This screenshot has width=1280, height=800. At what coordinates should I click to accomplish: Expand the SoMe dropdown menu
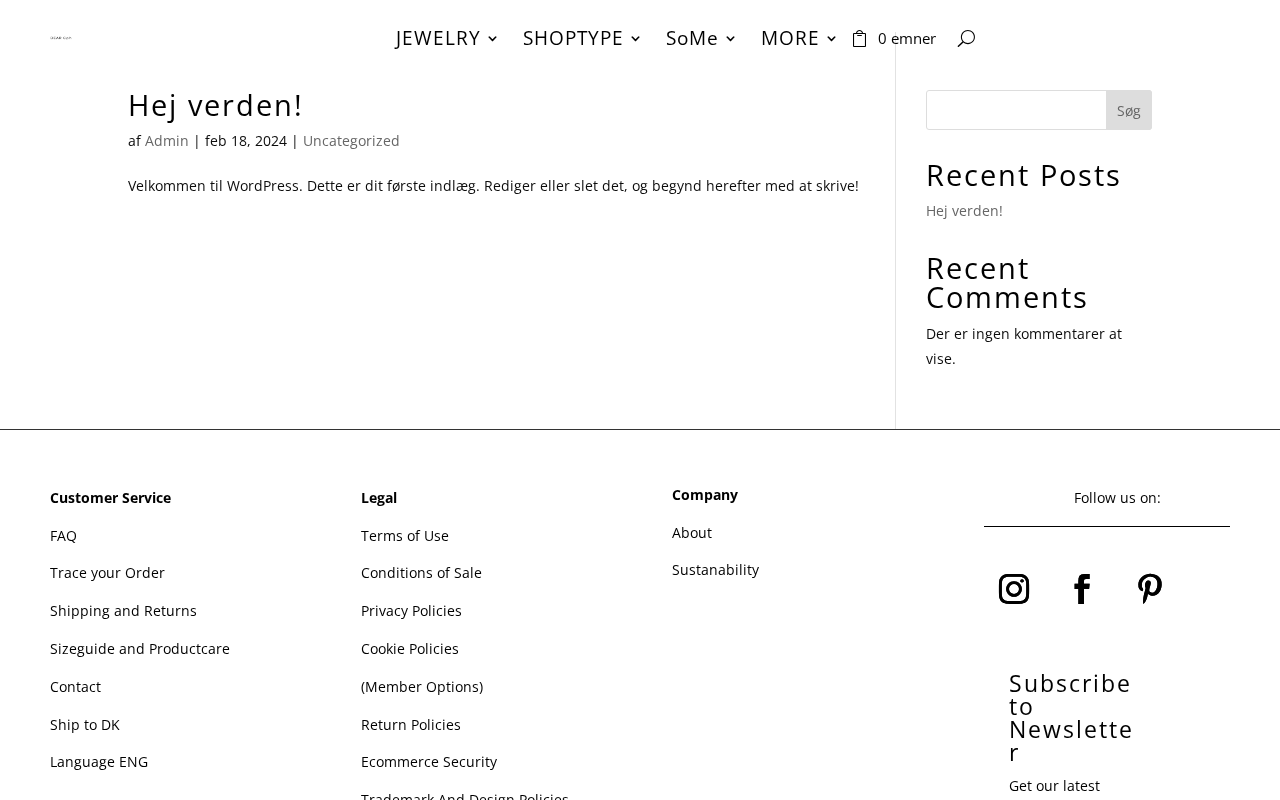700,38
